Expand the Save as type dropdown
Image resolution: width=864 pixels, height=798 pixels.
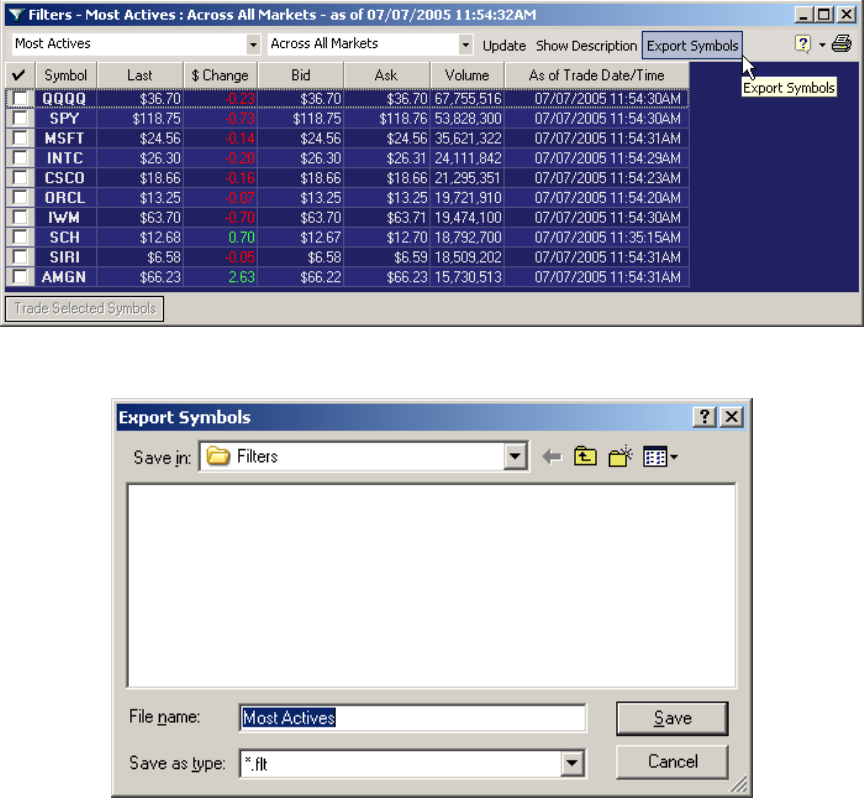tap(572, 763)
